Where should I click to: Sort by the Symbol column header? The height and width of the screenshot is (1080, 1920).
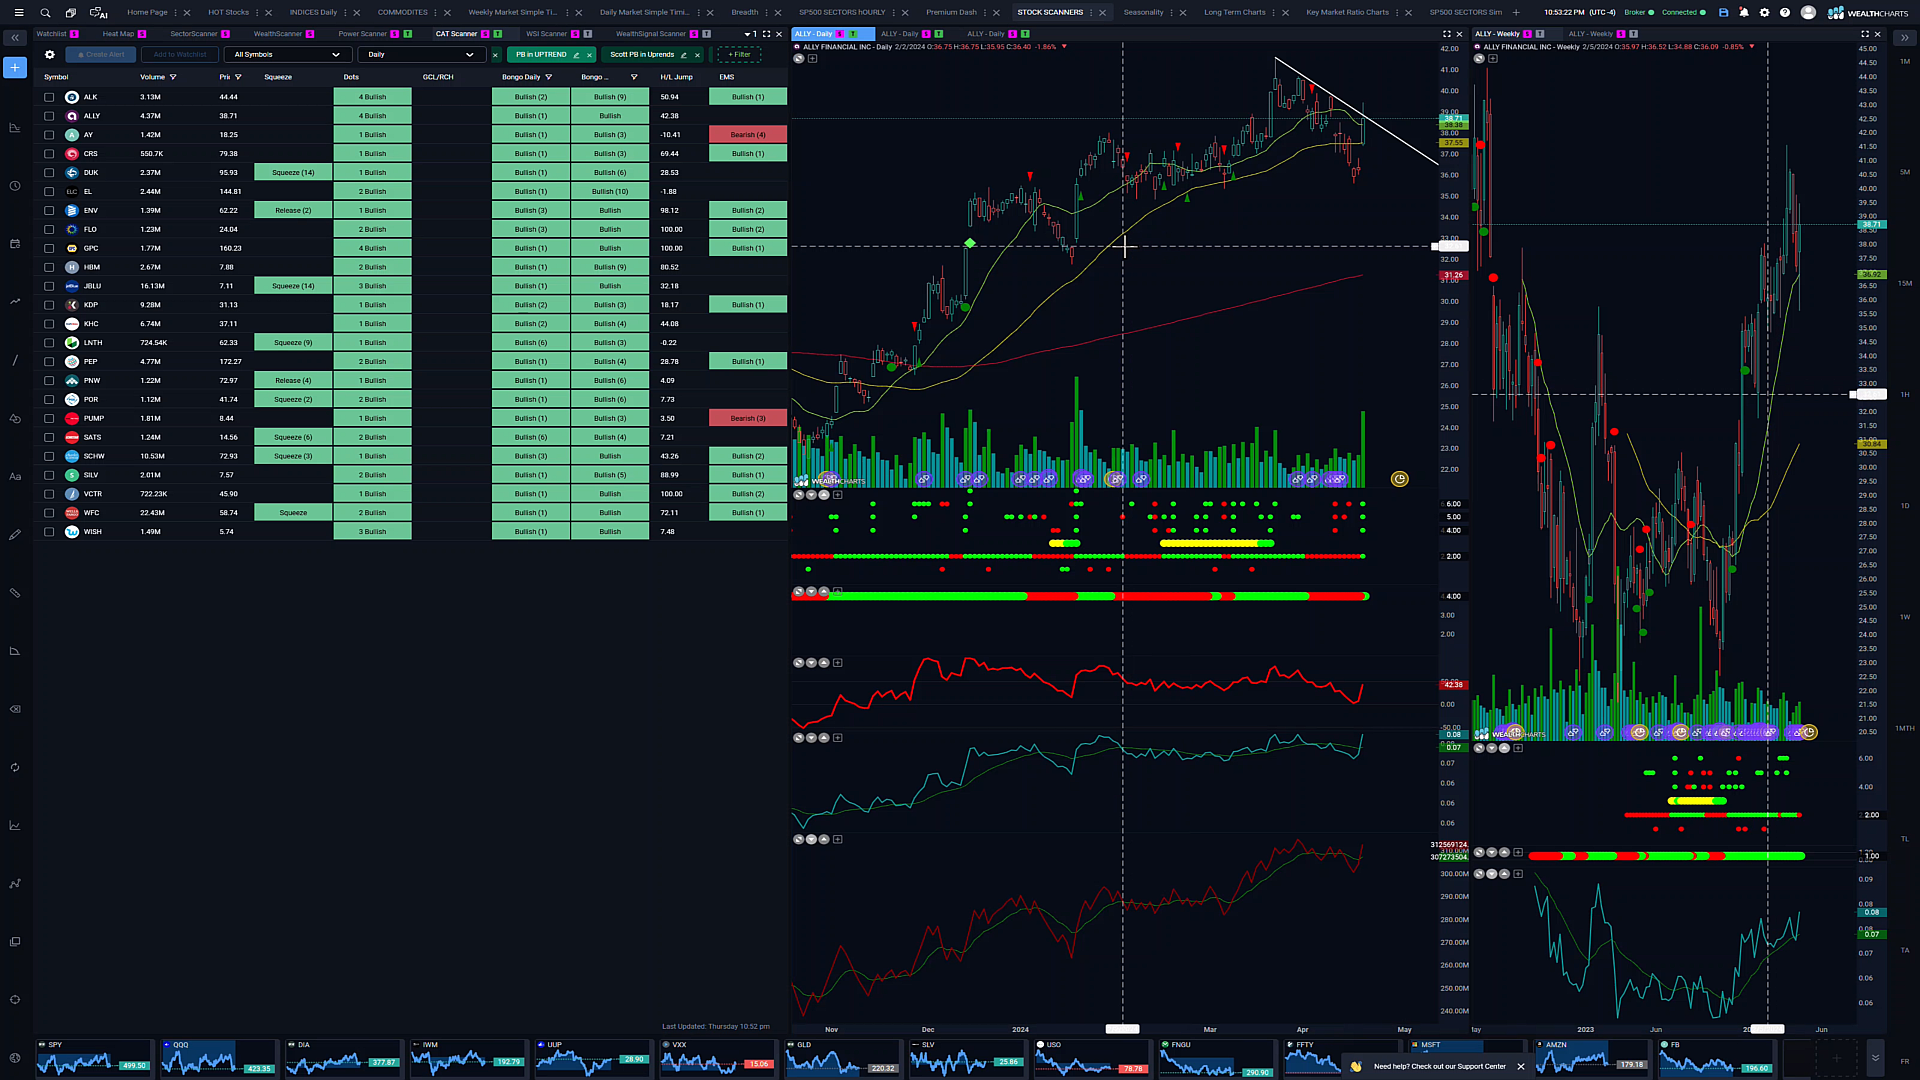[56, 77]
